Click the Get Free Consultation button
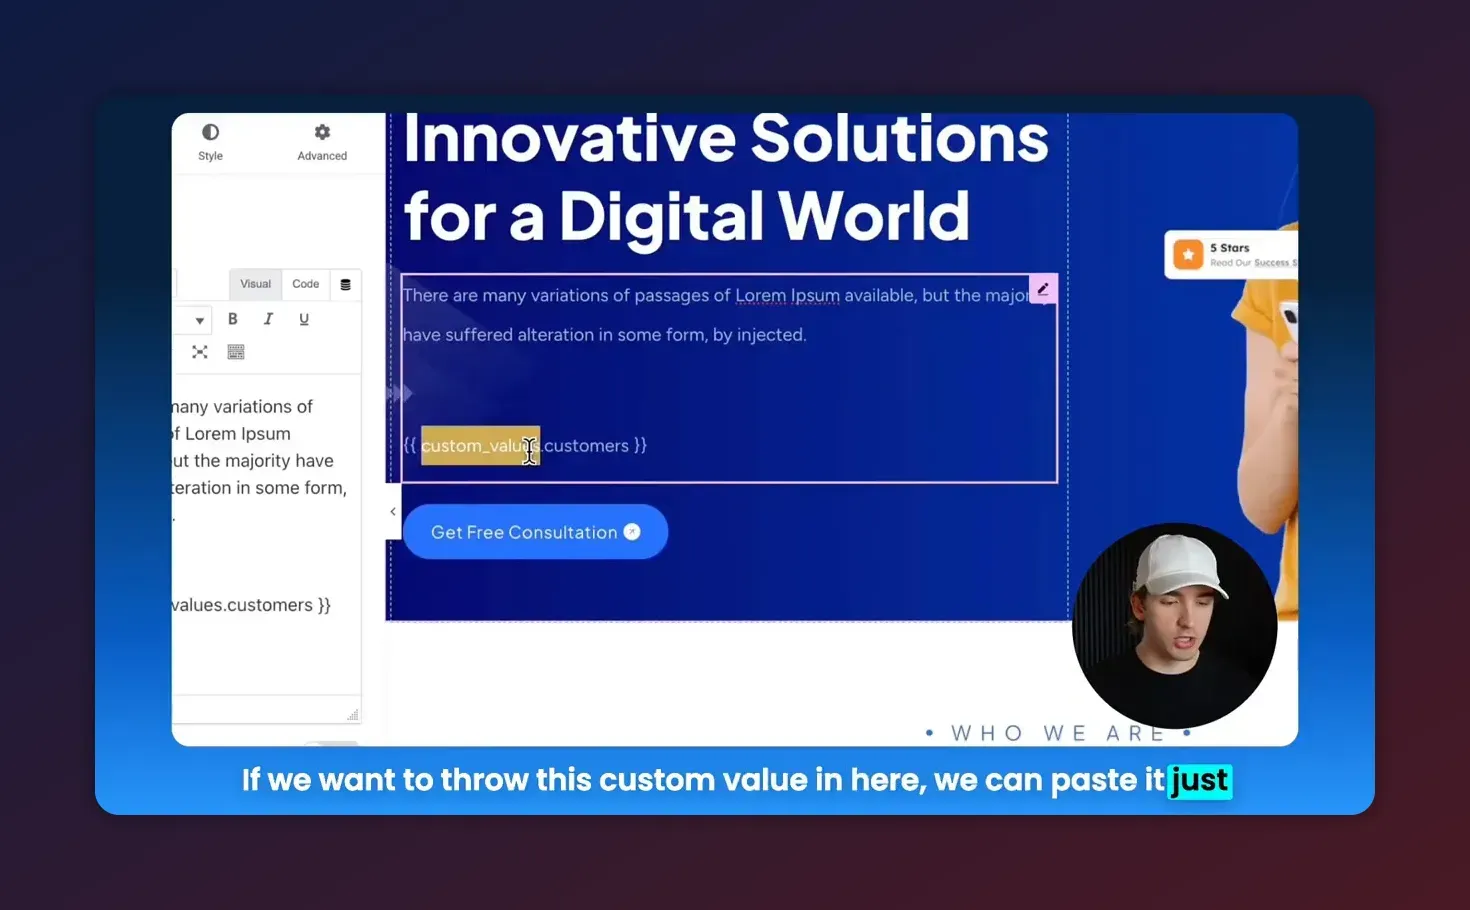This screenshot has height=910, width=1470. [535, 532]
